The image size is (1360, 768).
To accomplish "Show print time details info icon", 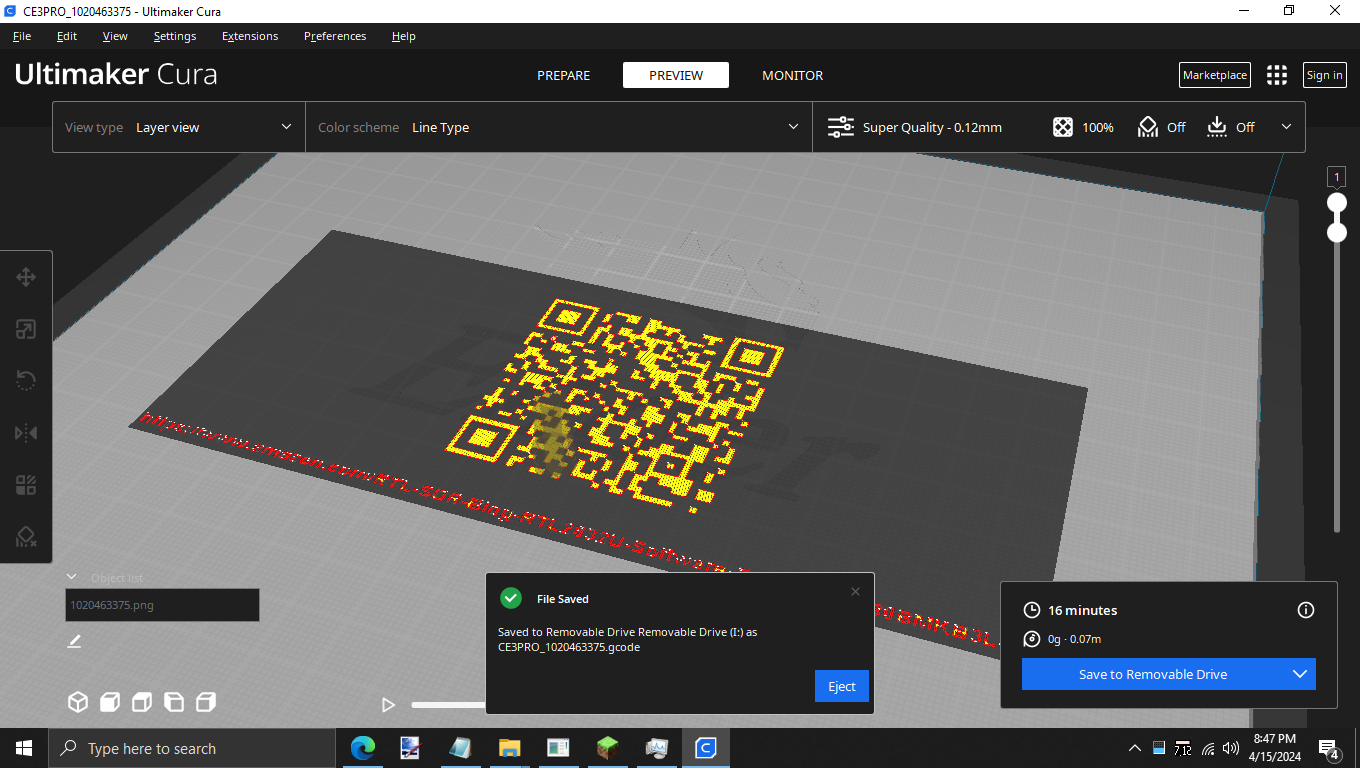I will [x=1305, y=610].
